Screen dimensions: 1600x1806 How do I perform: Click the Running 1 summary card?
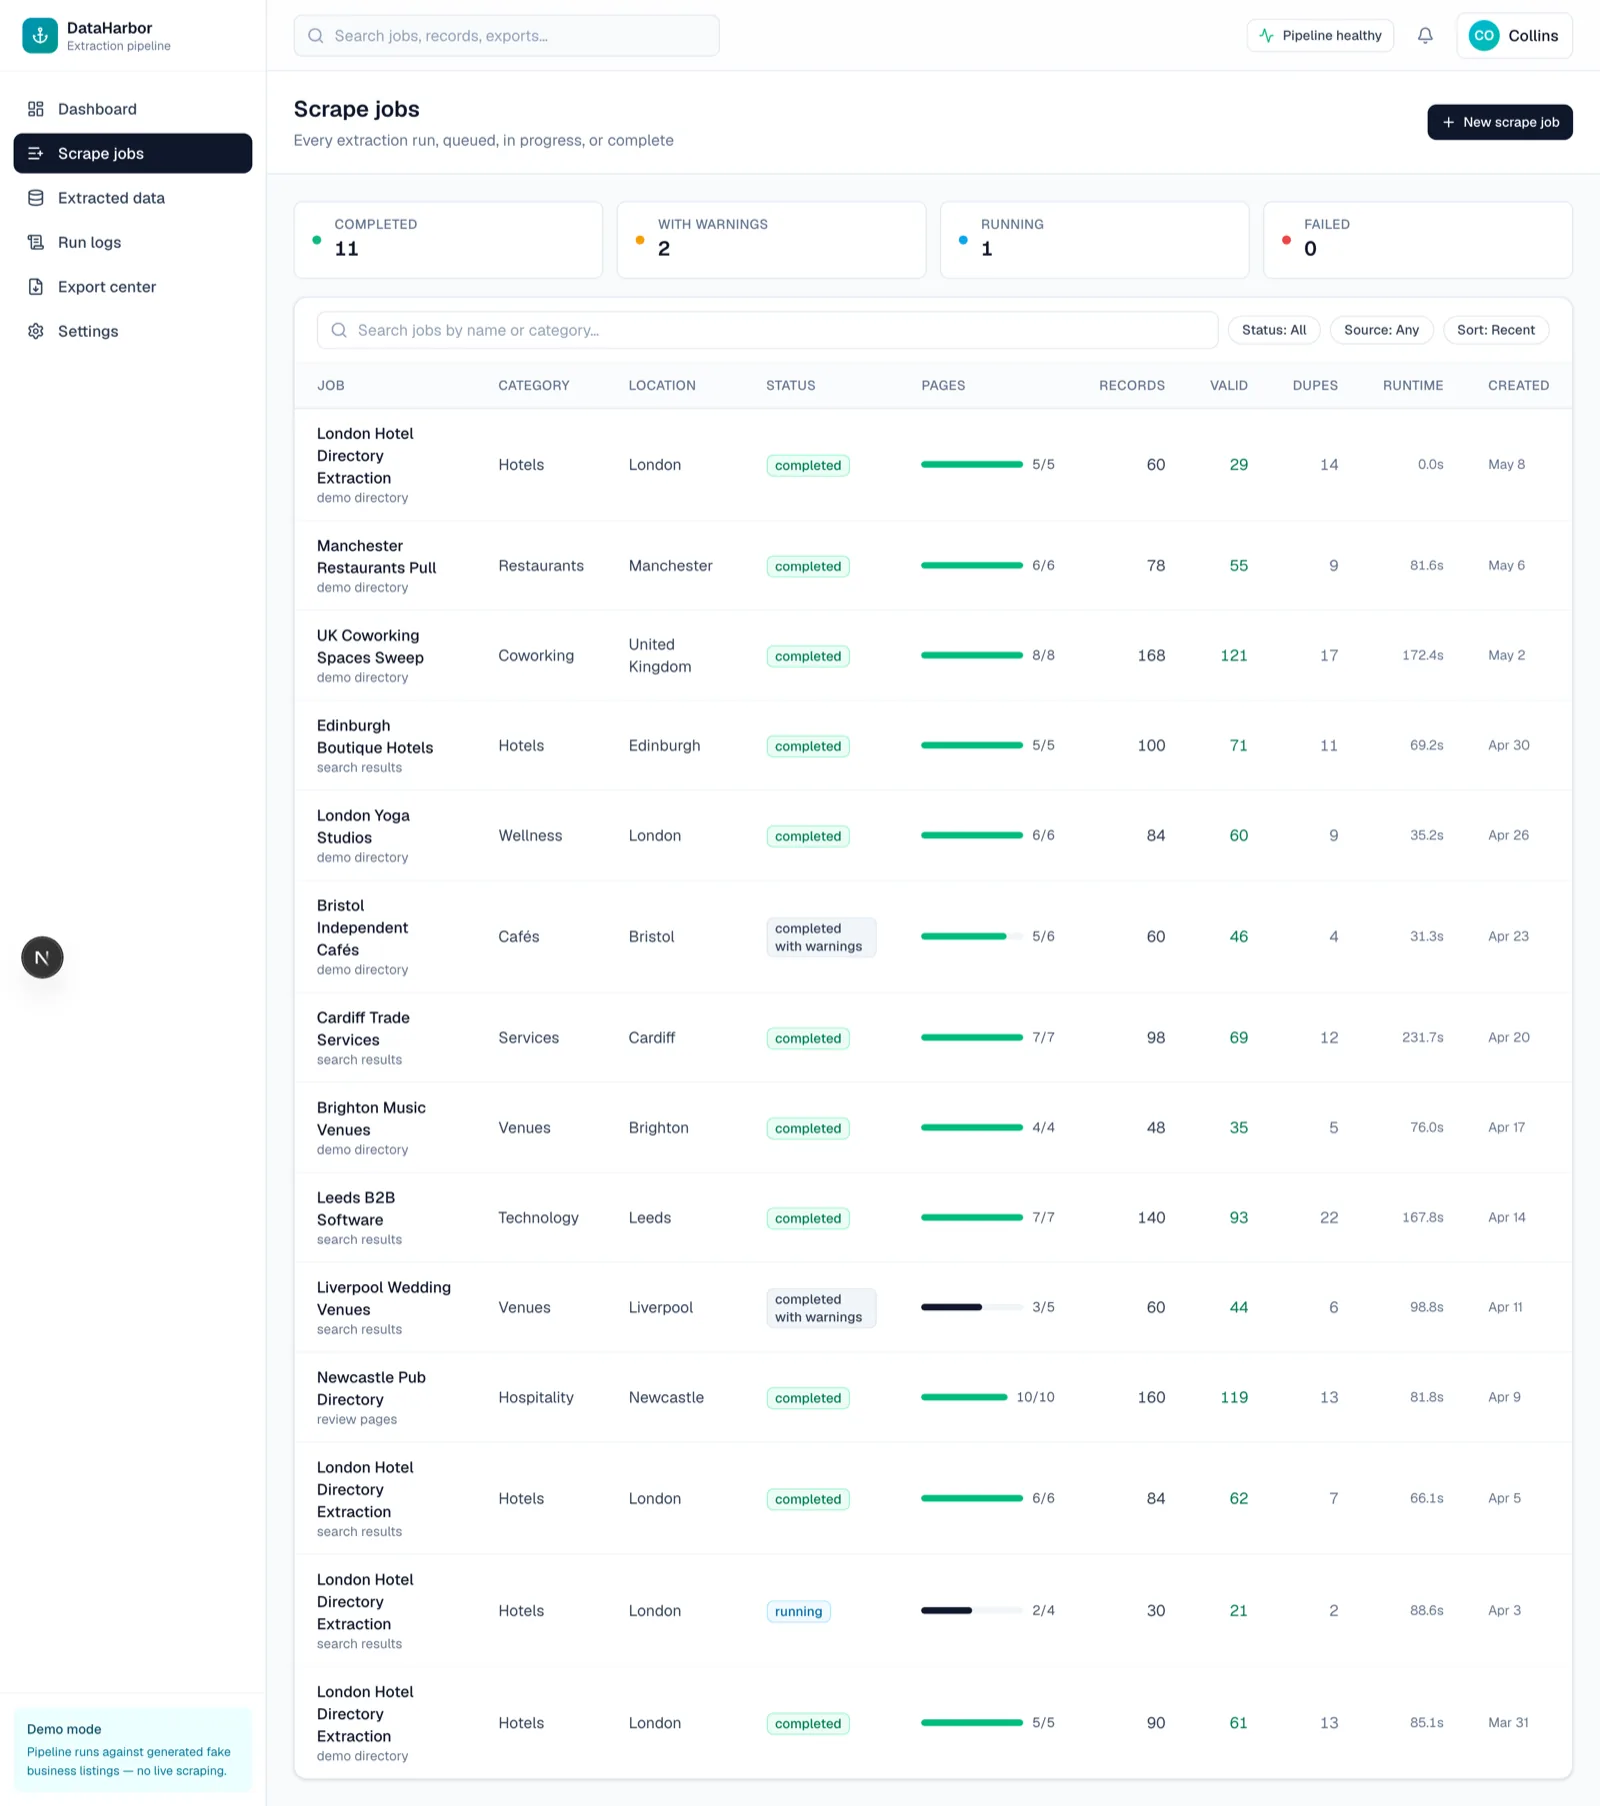(1094, 240)
